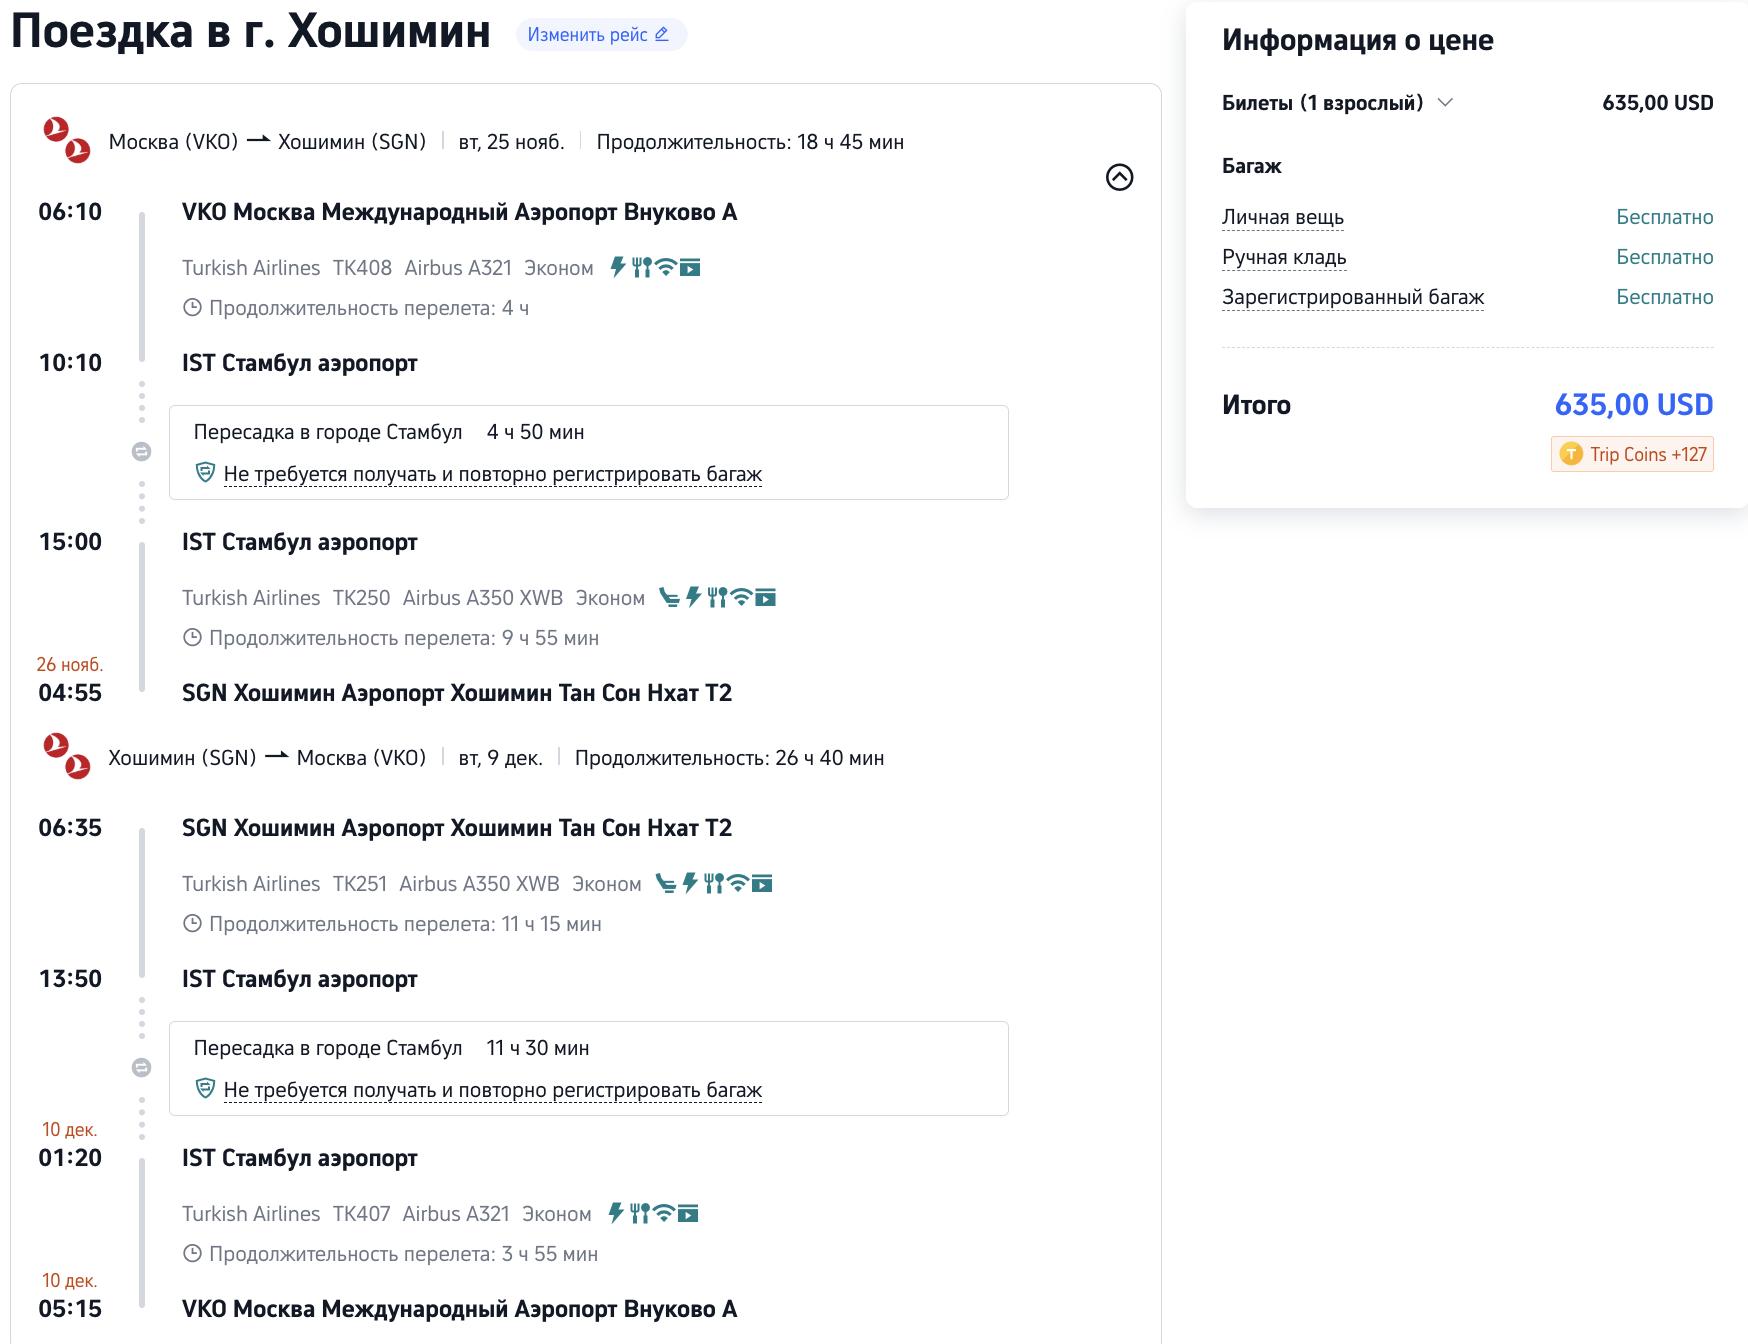The image size is (1748, 1344).
Task: Click the in-flight meal icon for flight TK407
Action: click(x=640, y=1213)
